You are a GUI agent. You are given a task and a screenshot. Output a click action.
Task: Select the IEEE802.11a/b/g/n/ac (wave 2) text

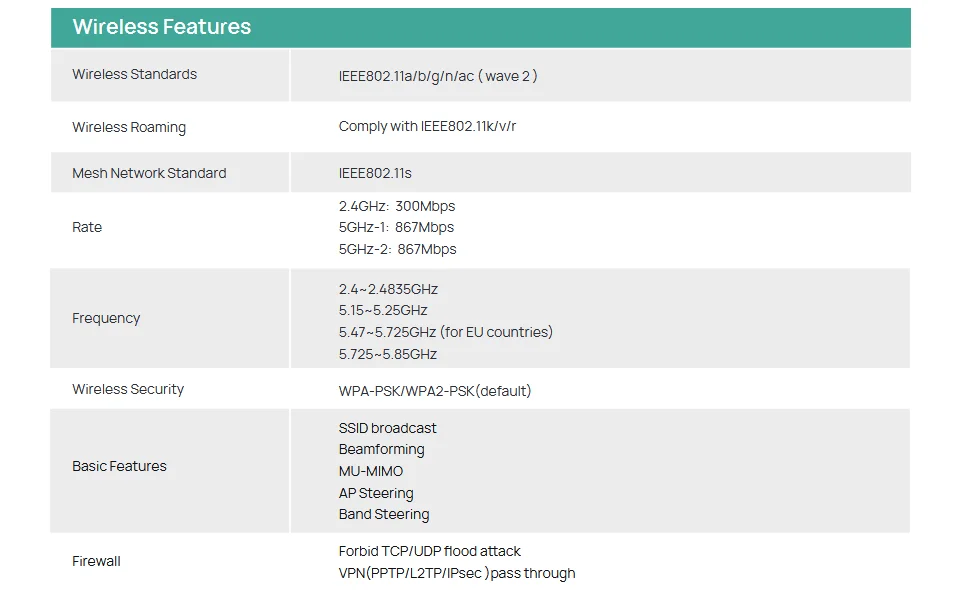[438, 76]
